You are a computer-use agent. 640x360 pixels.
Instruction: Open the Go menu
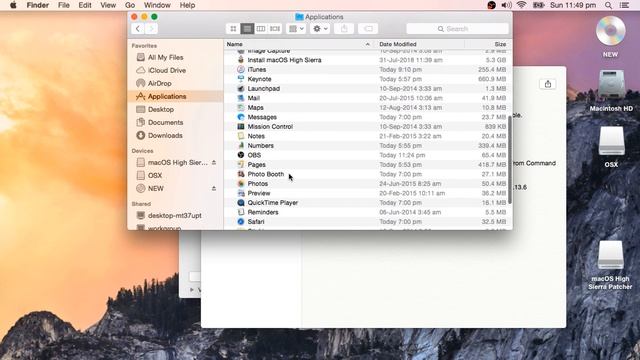(x=130, y=5)
